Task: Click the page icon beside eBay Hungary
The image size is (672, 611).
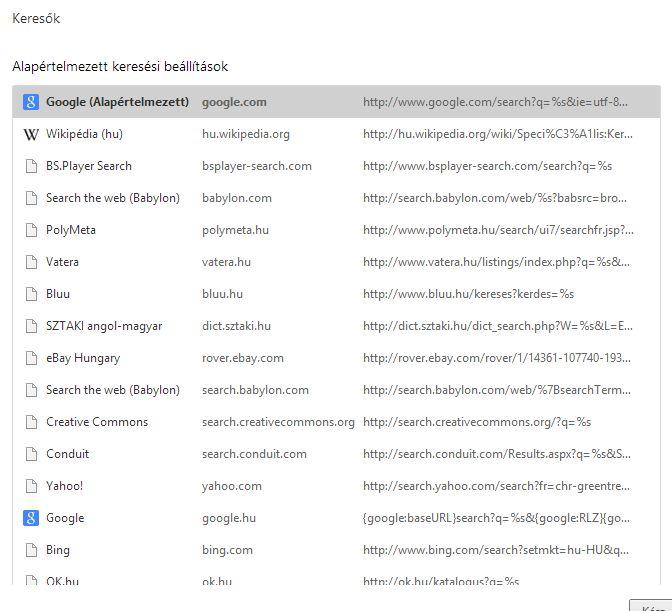Action: click(31, 358)
